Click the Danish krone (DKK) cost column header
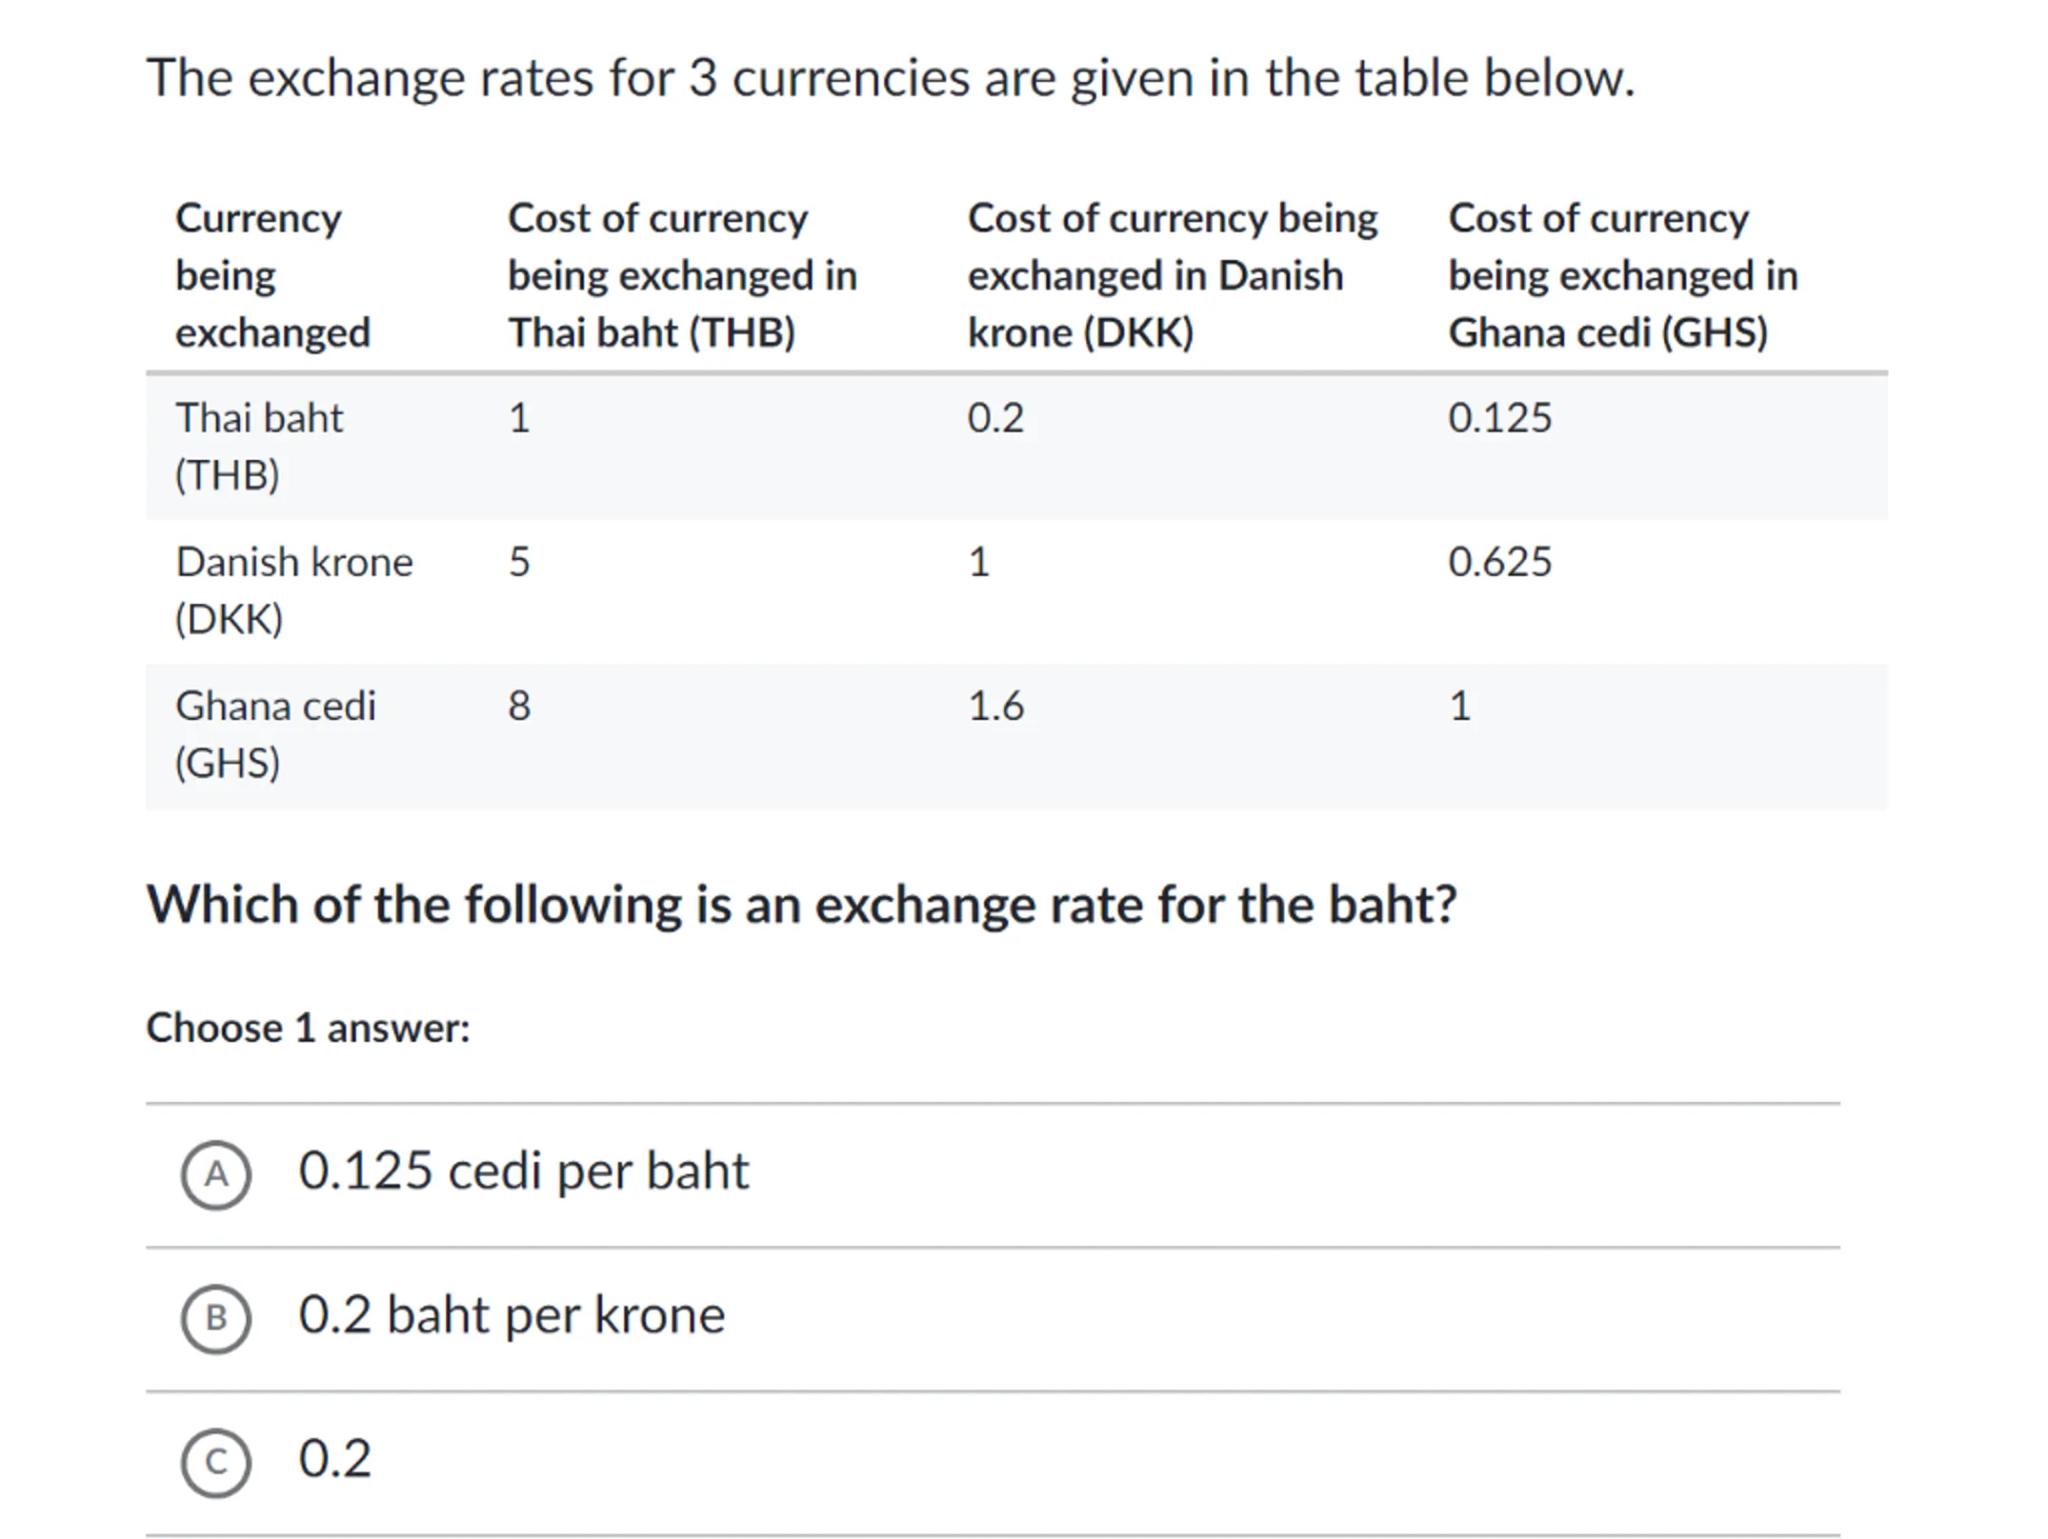The height and width of the screenshot is (1539, 2048). [1172, 275]
